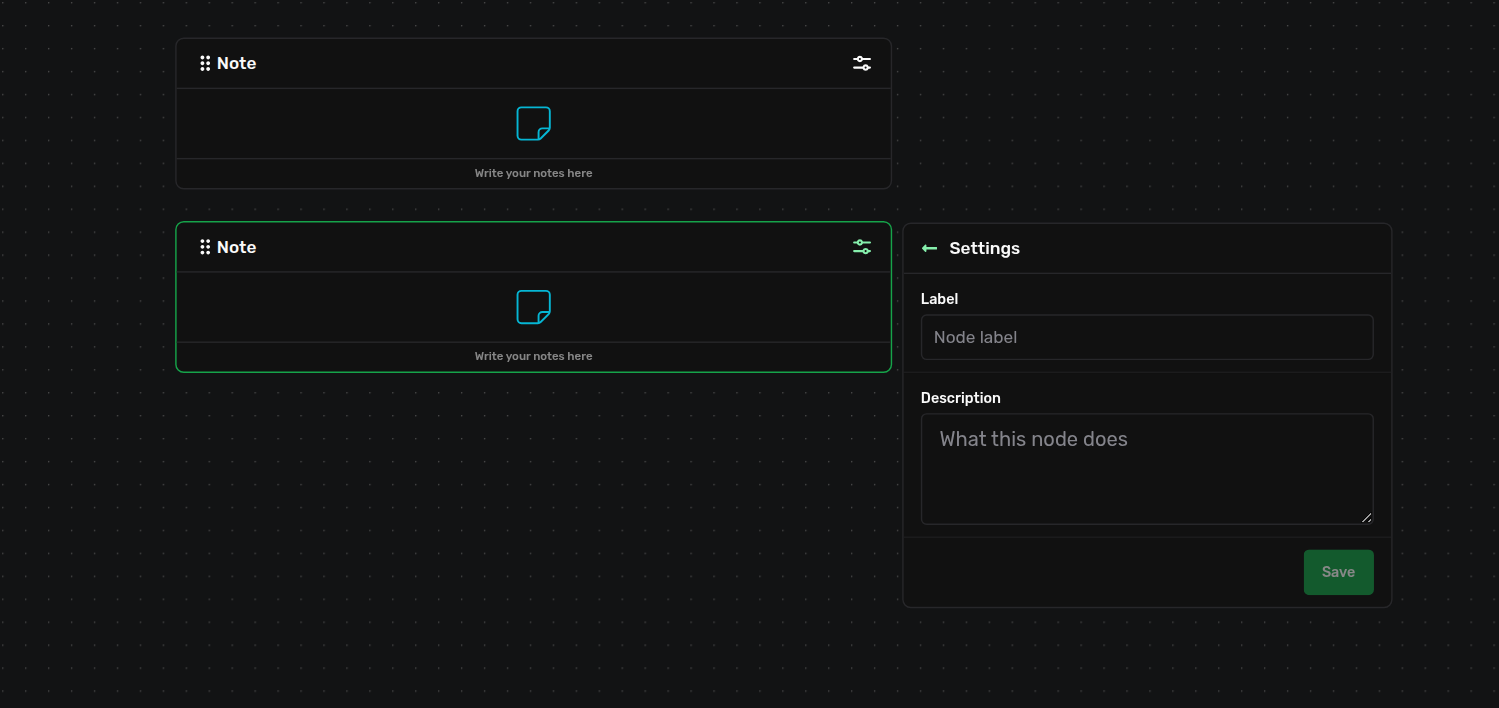Grab the drag handle of top Note node
1499x708 pixels.
click(205, 63)
